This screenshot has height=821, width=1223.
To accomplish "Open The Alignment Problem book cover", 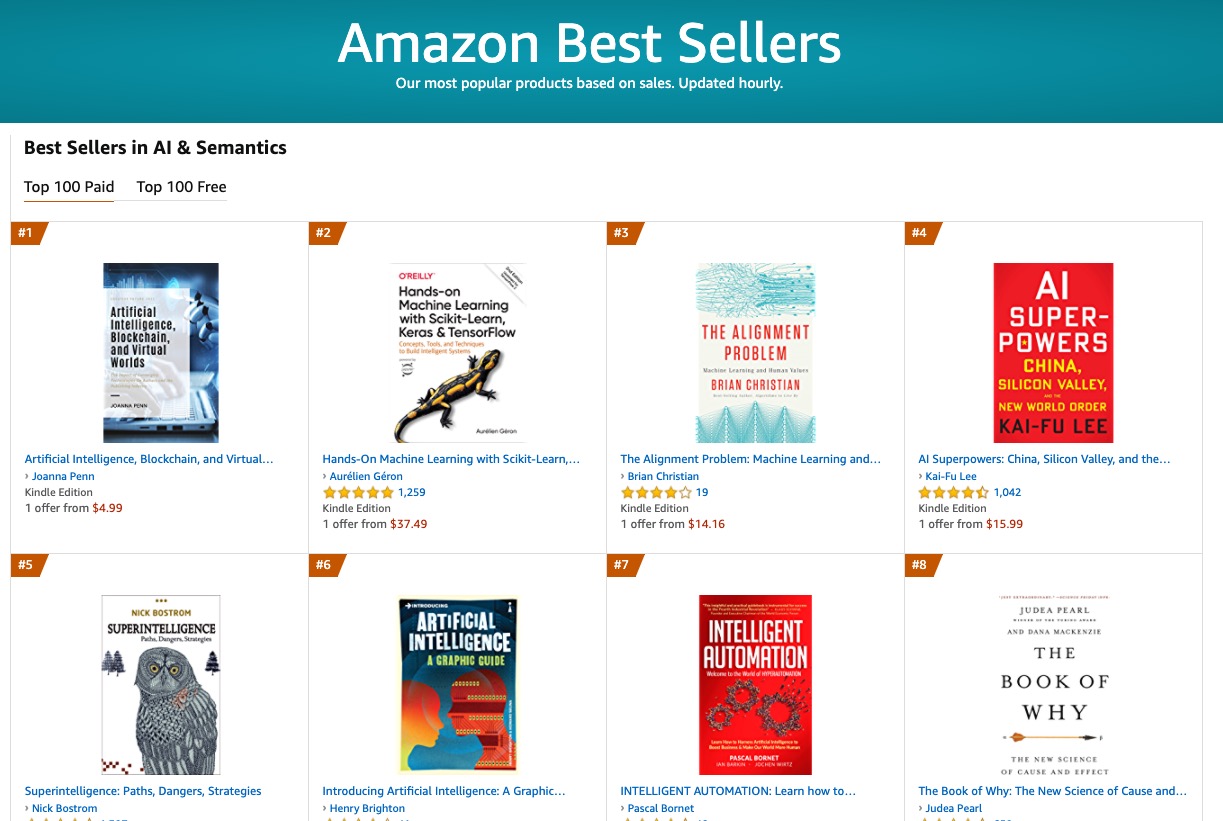I will click(x=754, y=352).
